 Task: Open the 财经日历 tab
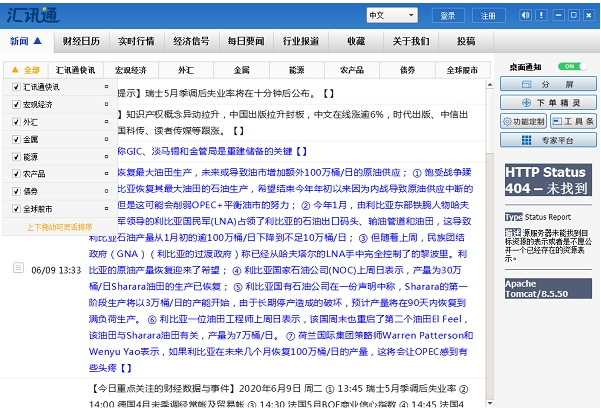point(81,41)
